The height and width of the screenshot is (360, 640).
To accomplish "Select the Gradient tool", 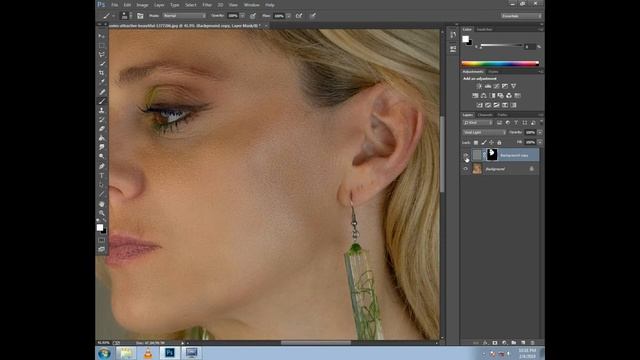I will [x=102, y=138].
